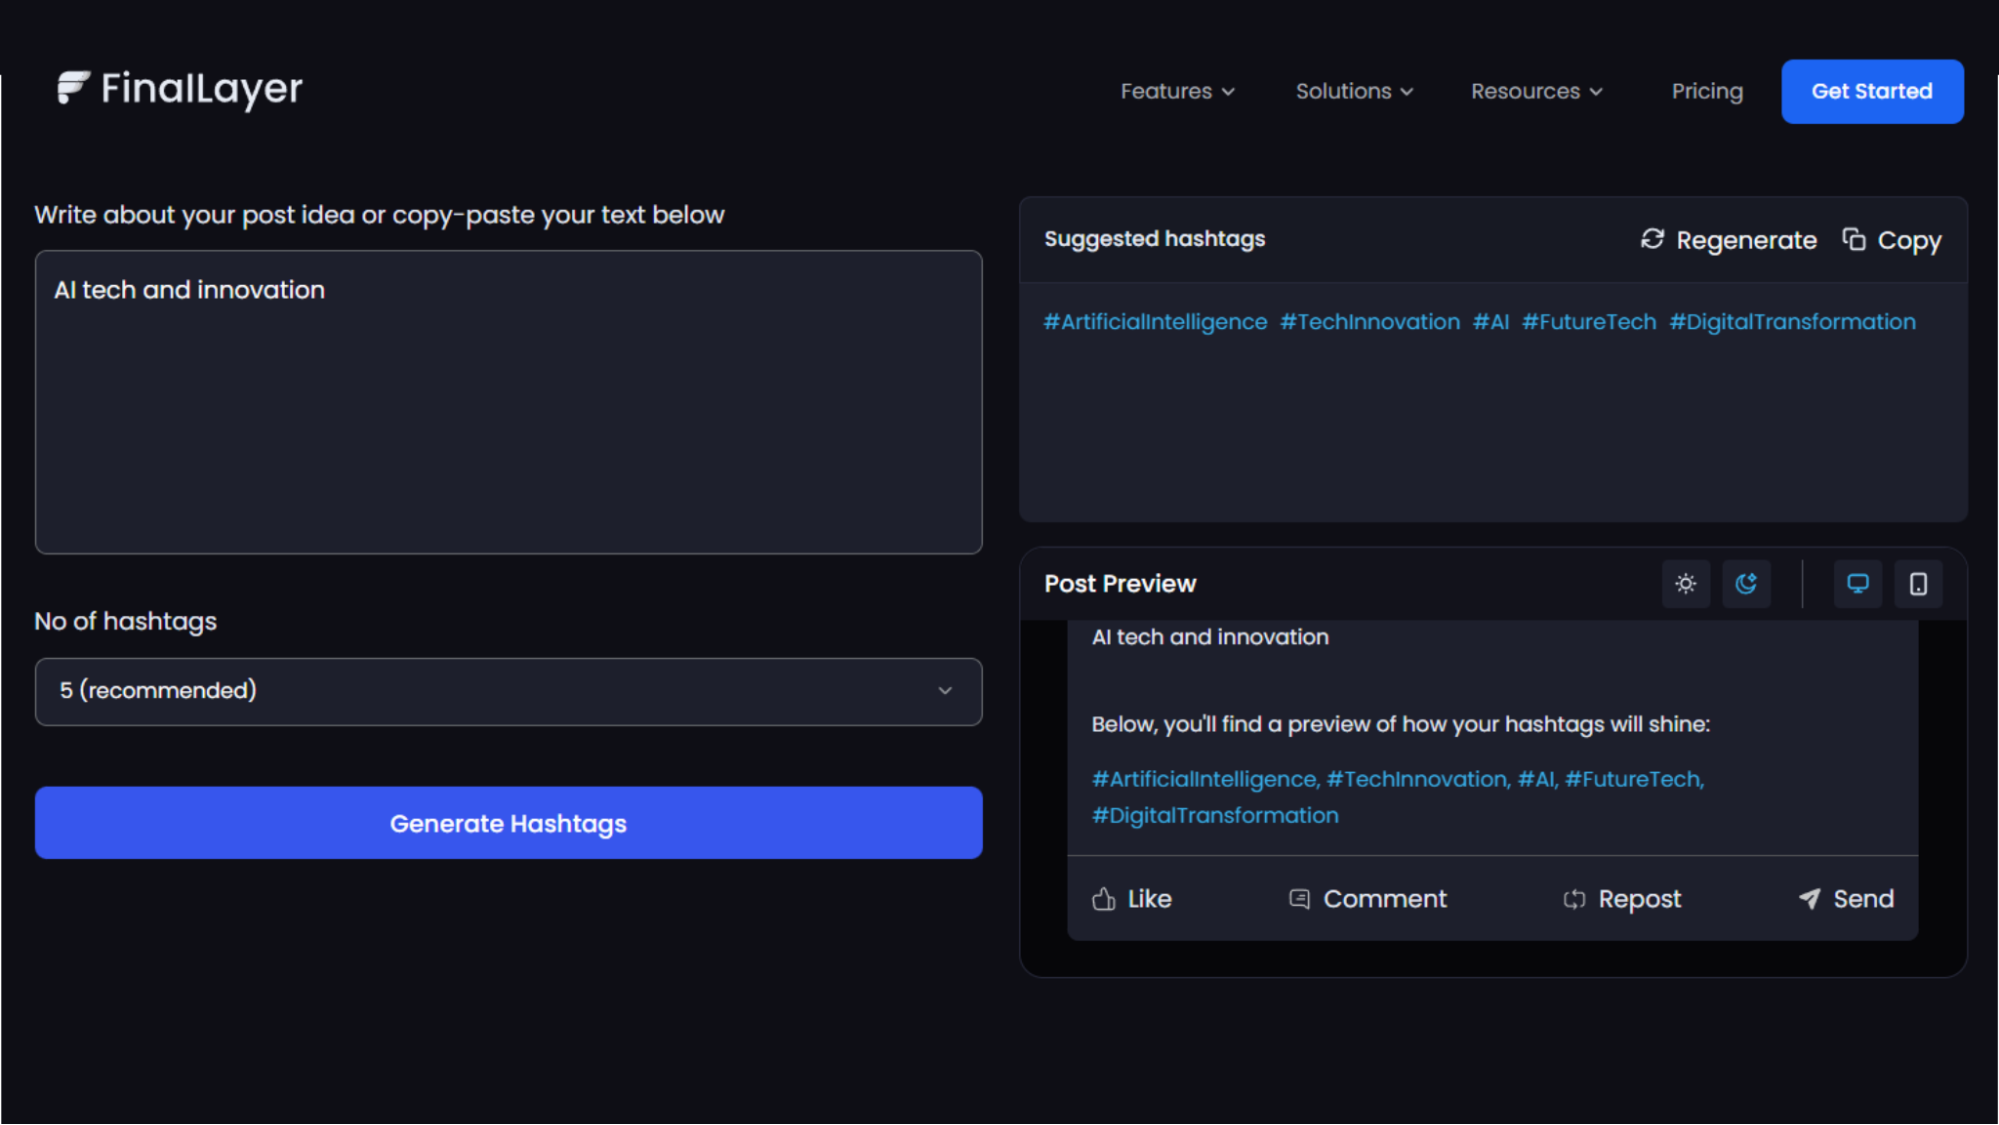Switch preview to dark mode moon icon
The height and width of the screenshot is (1125, 1999).
tap(1746, 584)
